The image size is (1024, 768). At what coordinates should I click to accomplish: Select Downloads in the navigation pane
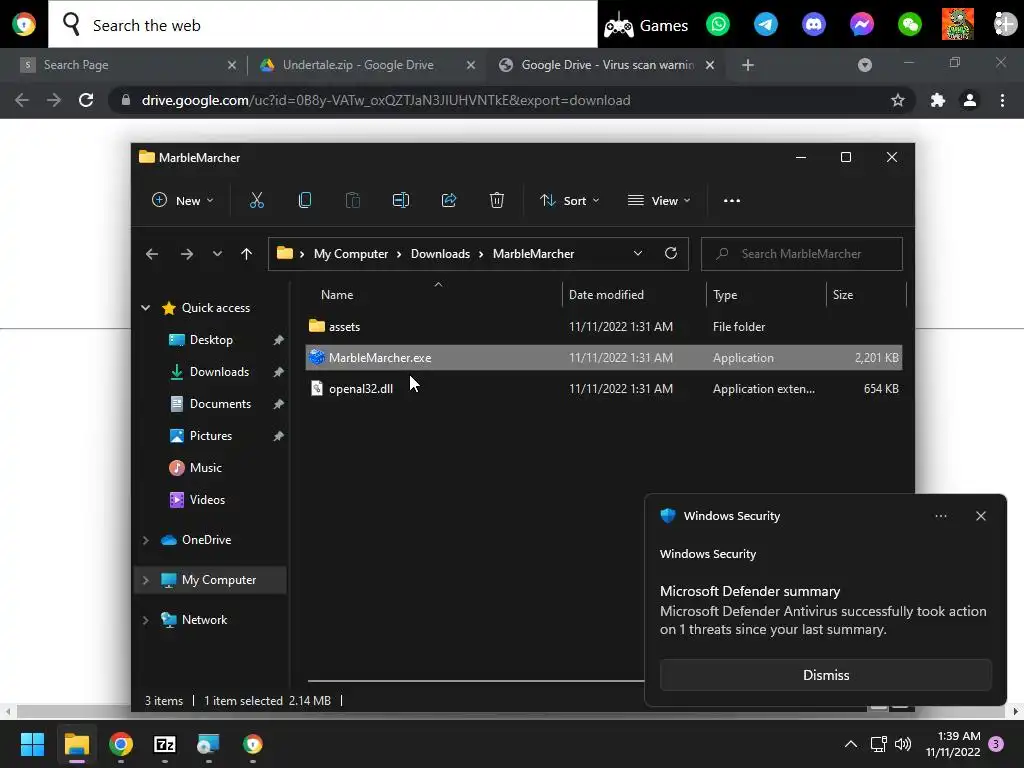[219, 372]
